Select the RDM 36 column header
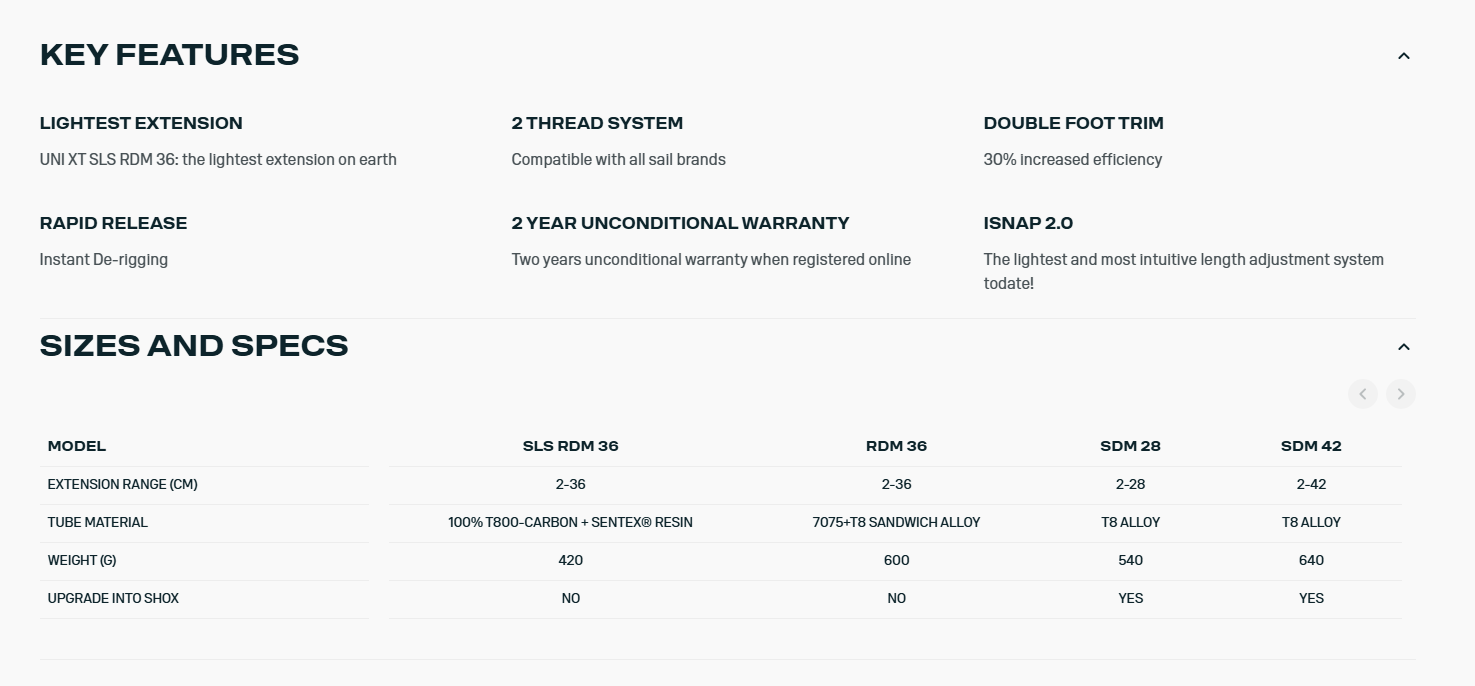1475x686 pixels. pyautogui.click(x=896, y=446)
